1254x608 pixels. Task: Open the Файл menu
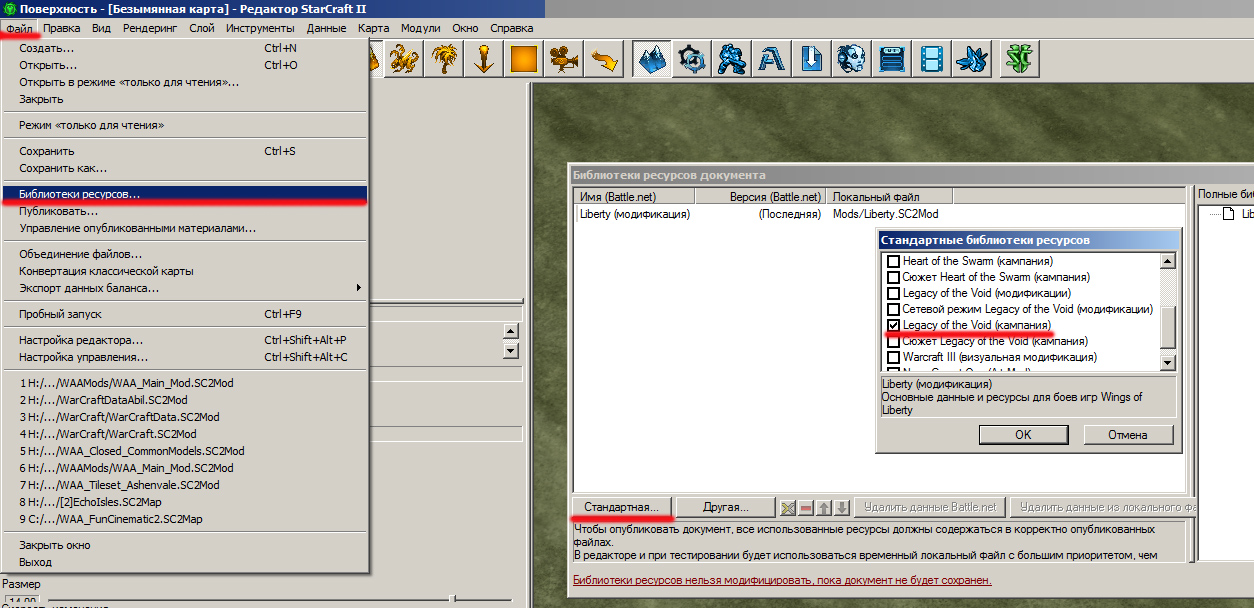19,28
